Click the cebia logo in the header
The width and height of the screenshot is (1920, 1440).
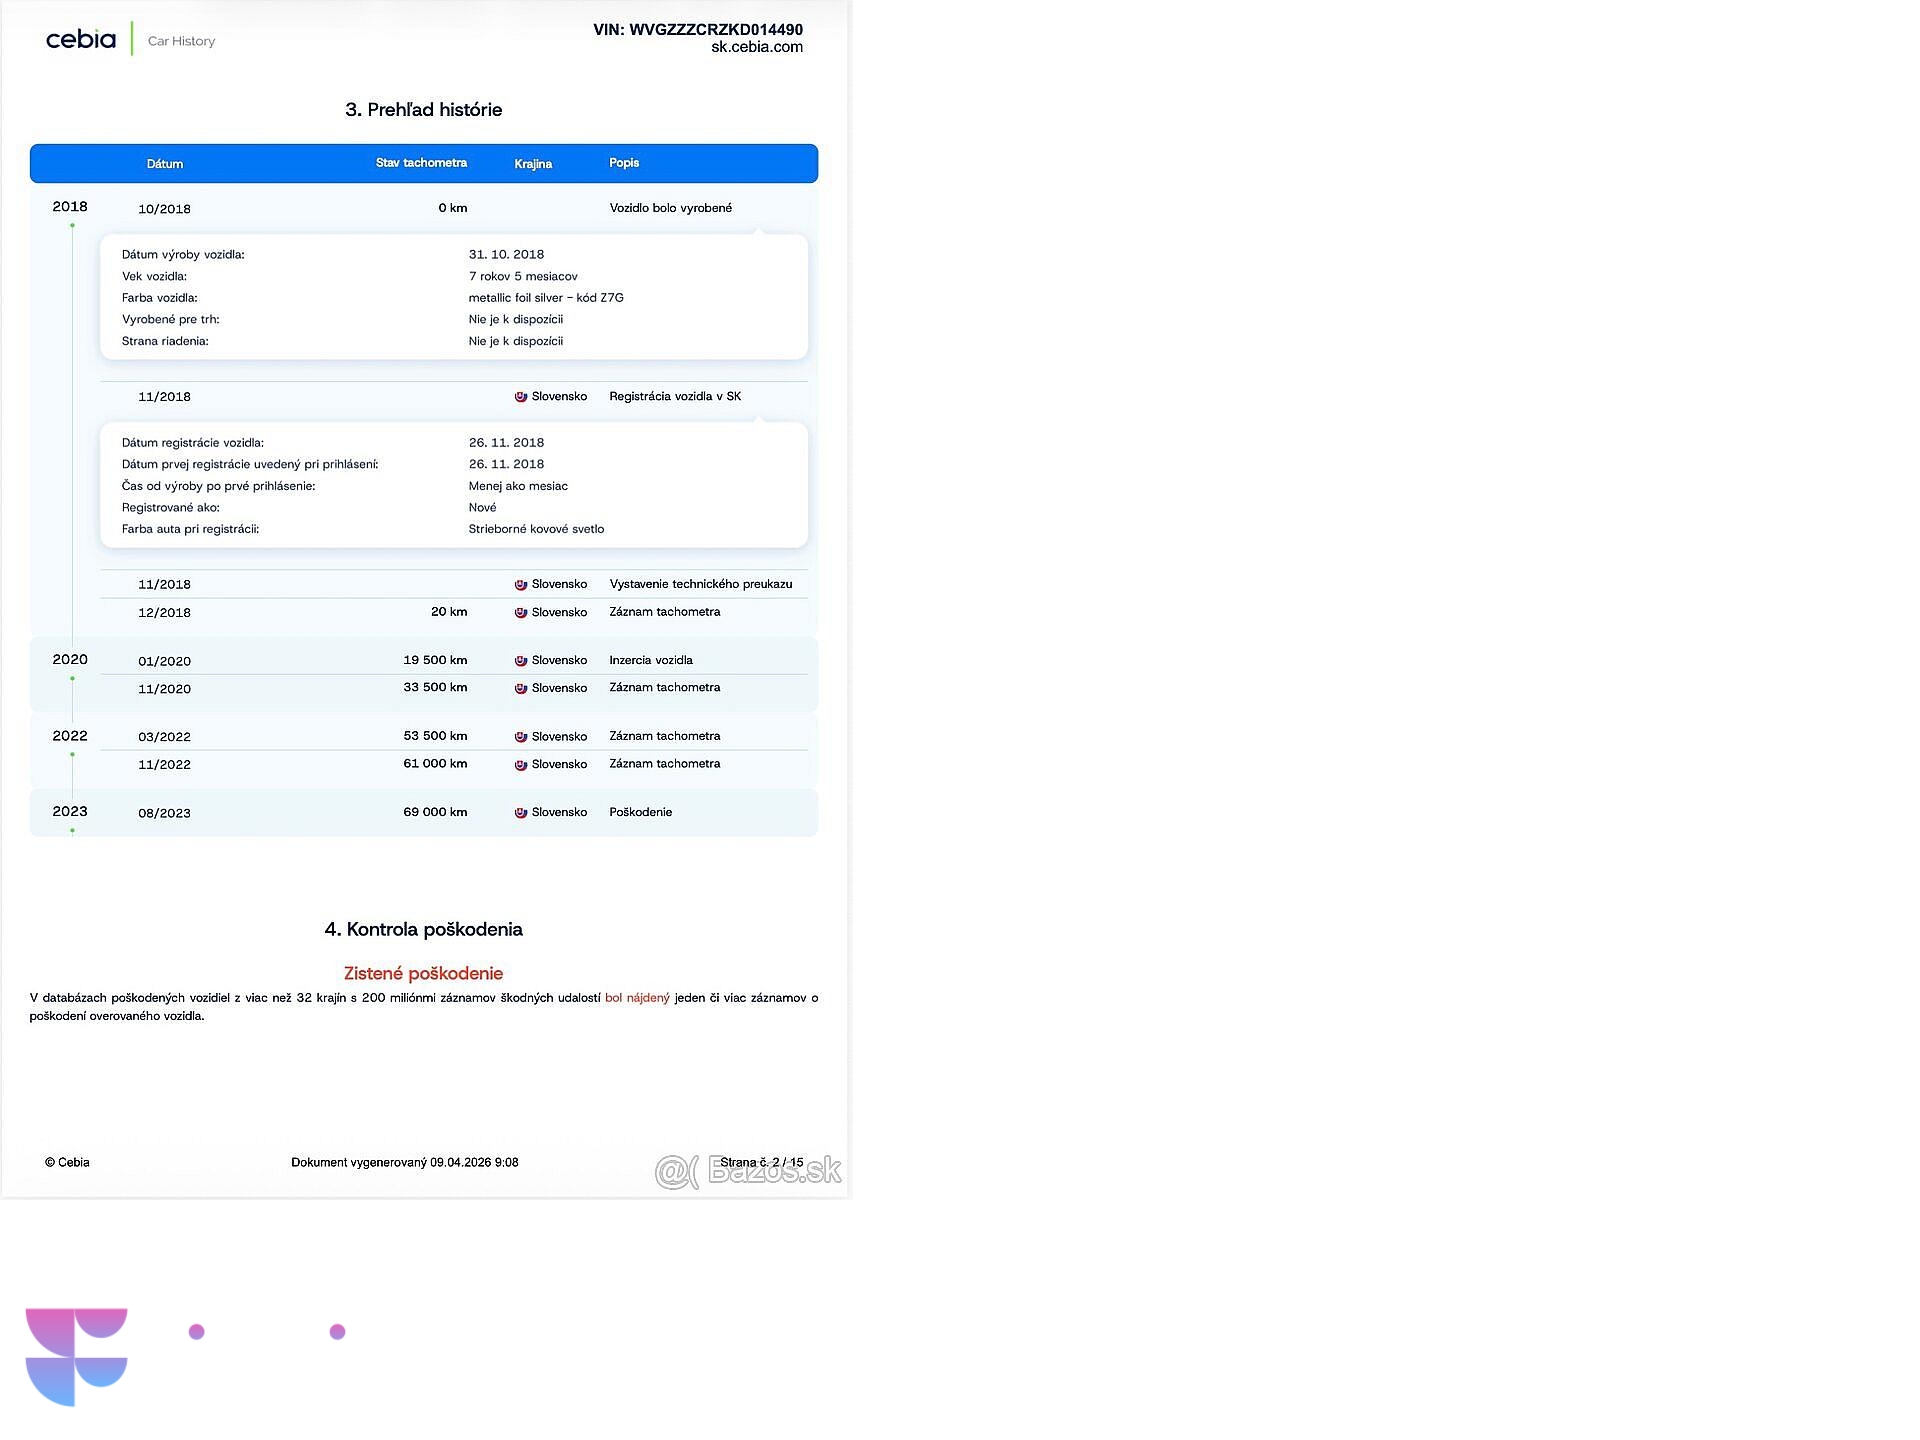click(81, 40)
